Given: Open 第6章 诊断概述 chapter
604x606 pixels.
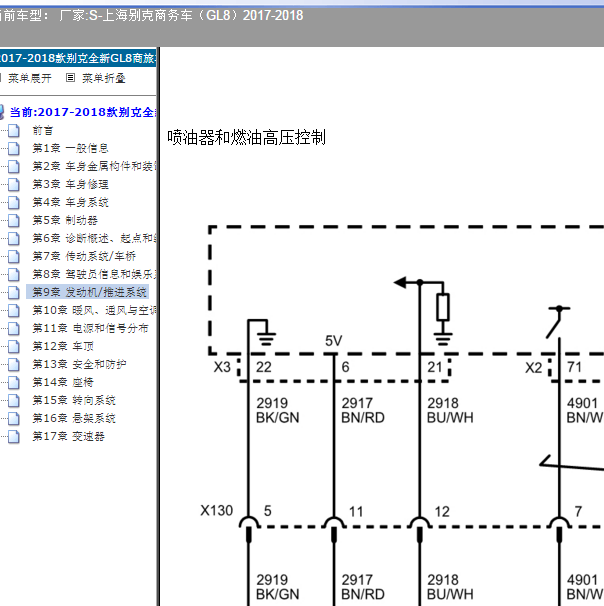Looking at the screenshot, I should pyautogui.click(x=94, y=238).
